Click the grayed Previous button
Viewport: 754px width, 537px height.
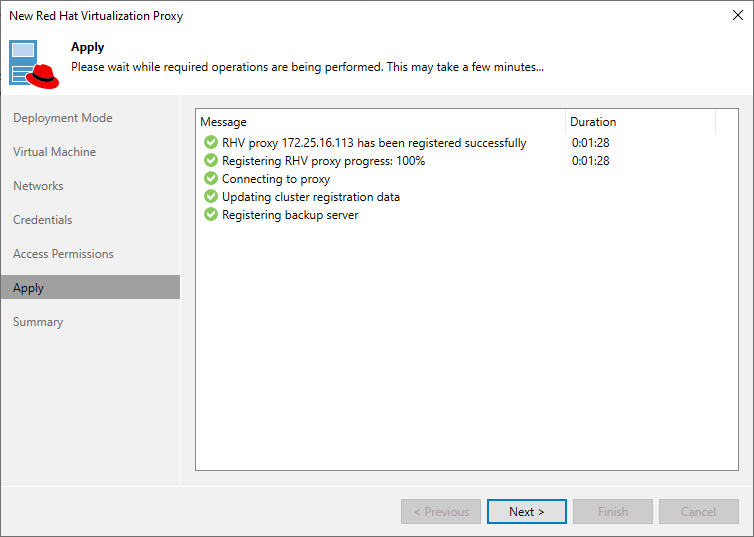tap(441, 512)
